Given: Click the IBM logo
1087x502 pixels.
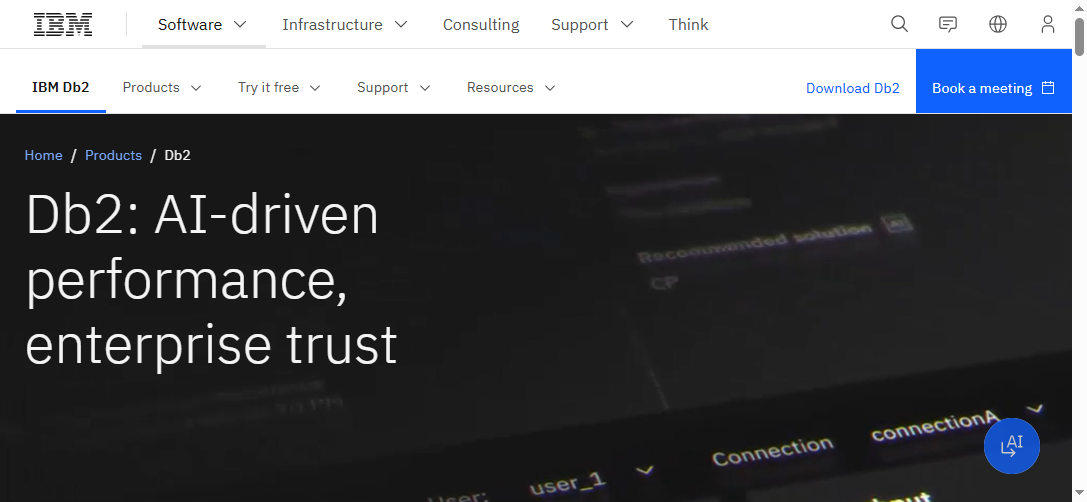Looking at the screenshot, I should pyautogui.click(x=63, y=24).
